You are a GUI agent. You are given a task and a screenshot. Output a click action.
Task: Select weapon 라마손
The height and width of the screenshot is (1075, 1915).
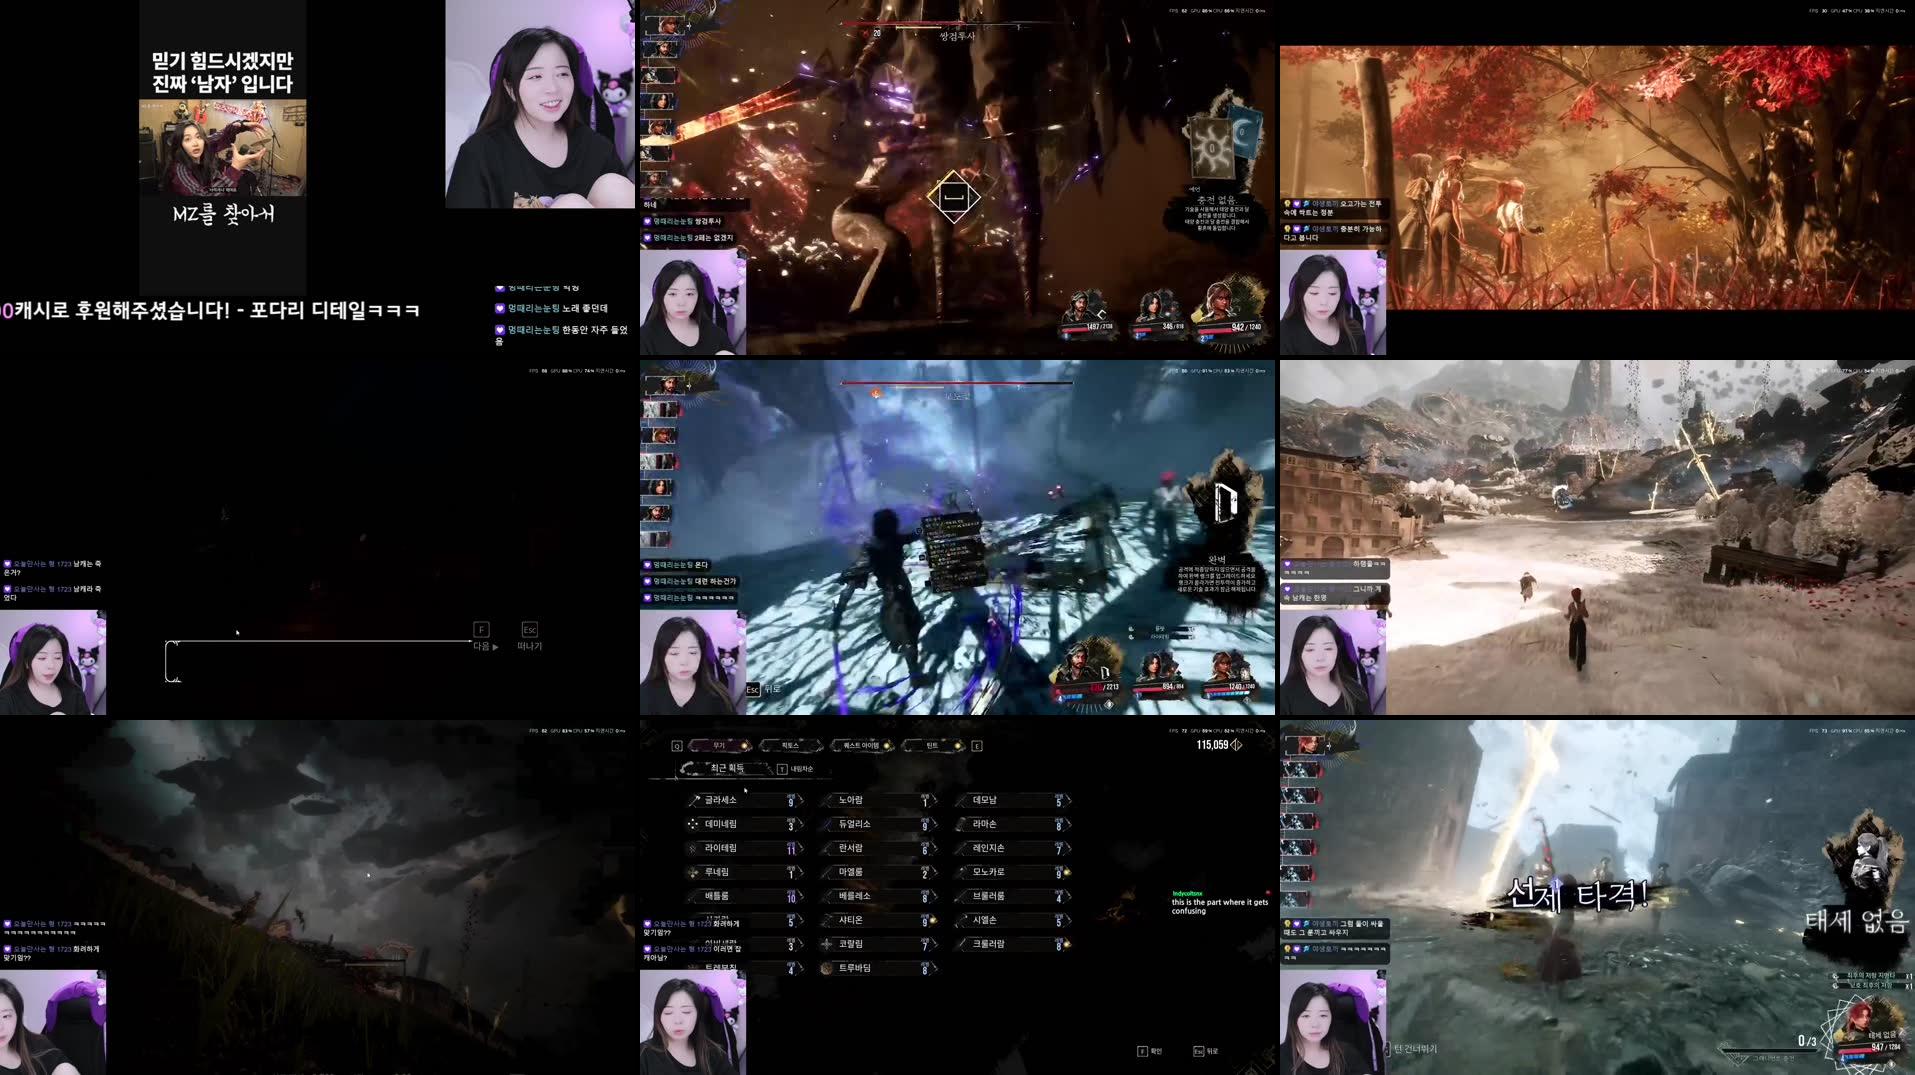(1012, 824)
